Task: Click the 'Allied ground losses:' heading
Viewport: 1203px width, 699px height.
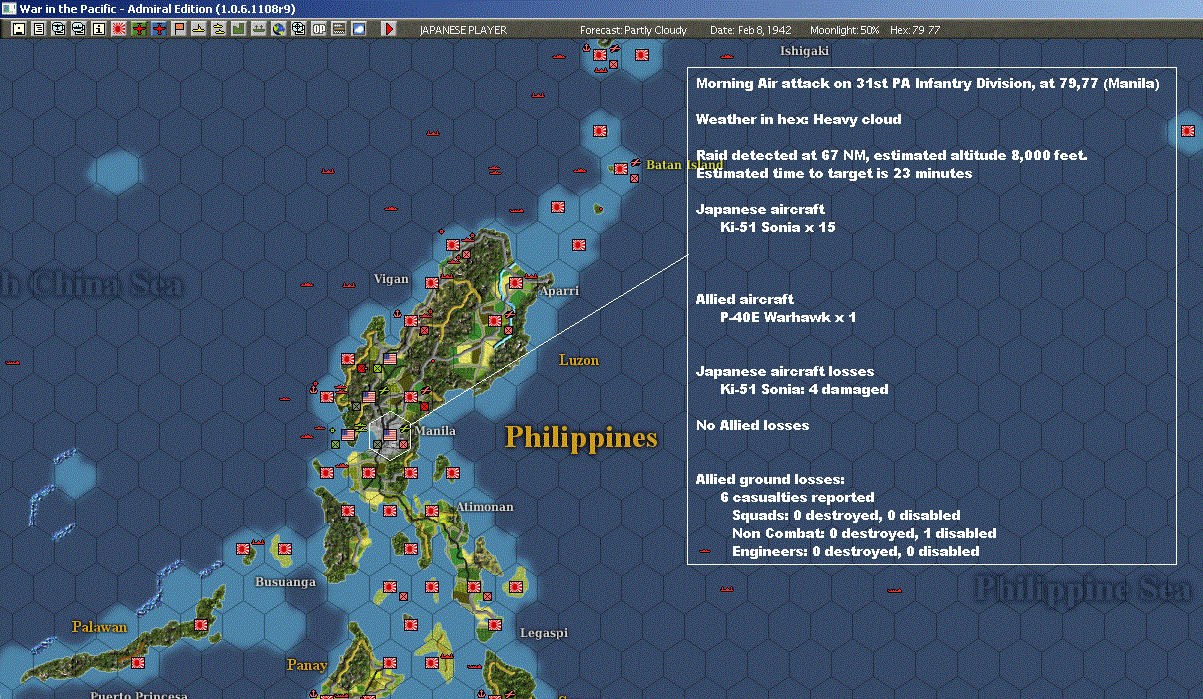Action: (x=770, y=479)
